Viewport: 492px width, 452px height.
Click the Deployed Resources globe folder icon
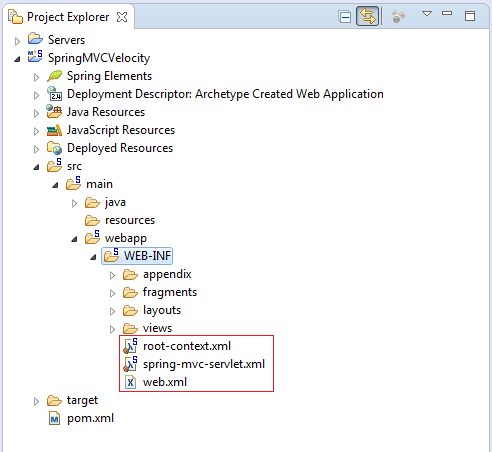coord(54,148)
